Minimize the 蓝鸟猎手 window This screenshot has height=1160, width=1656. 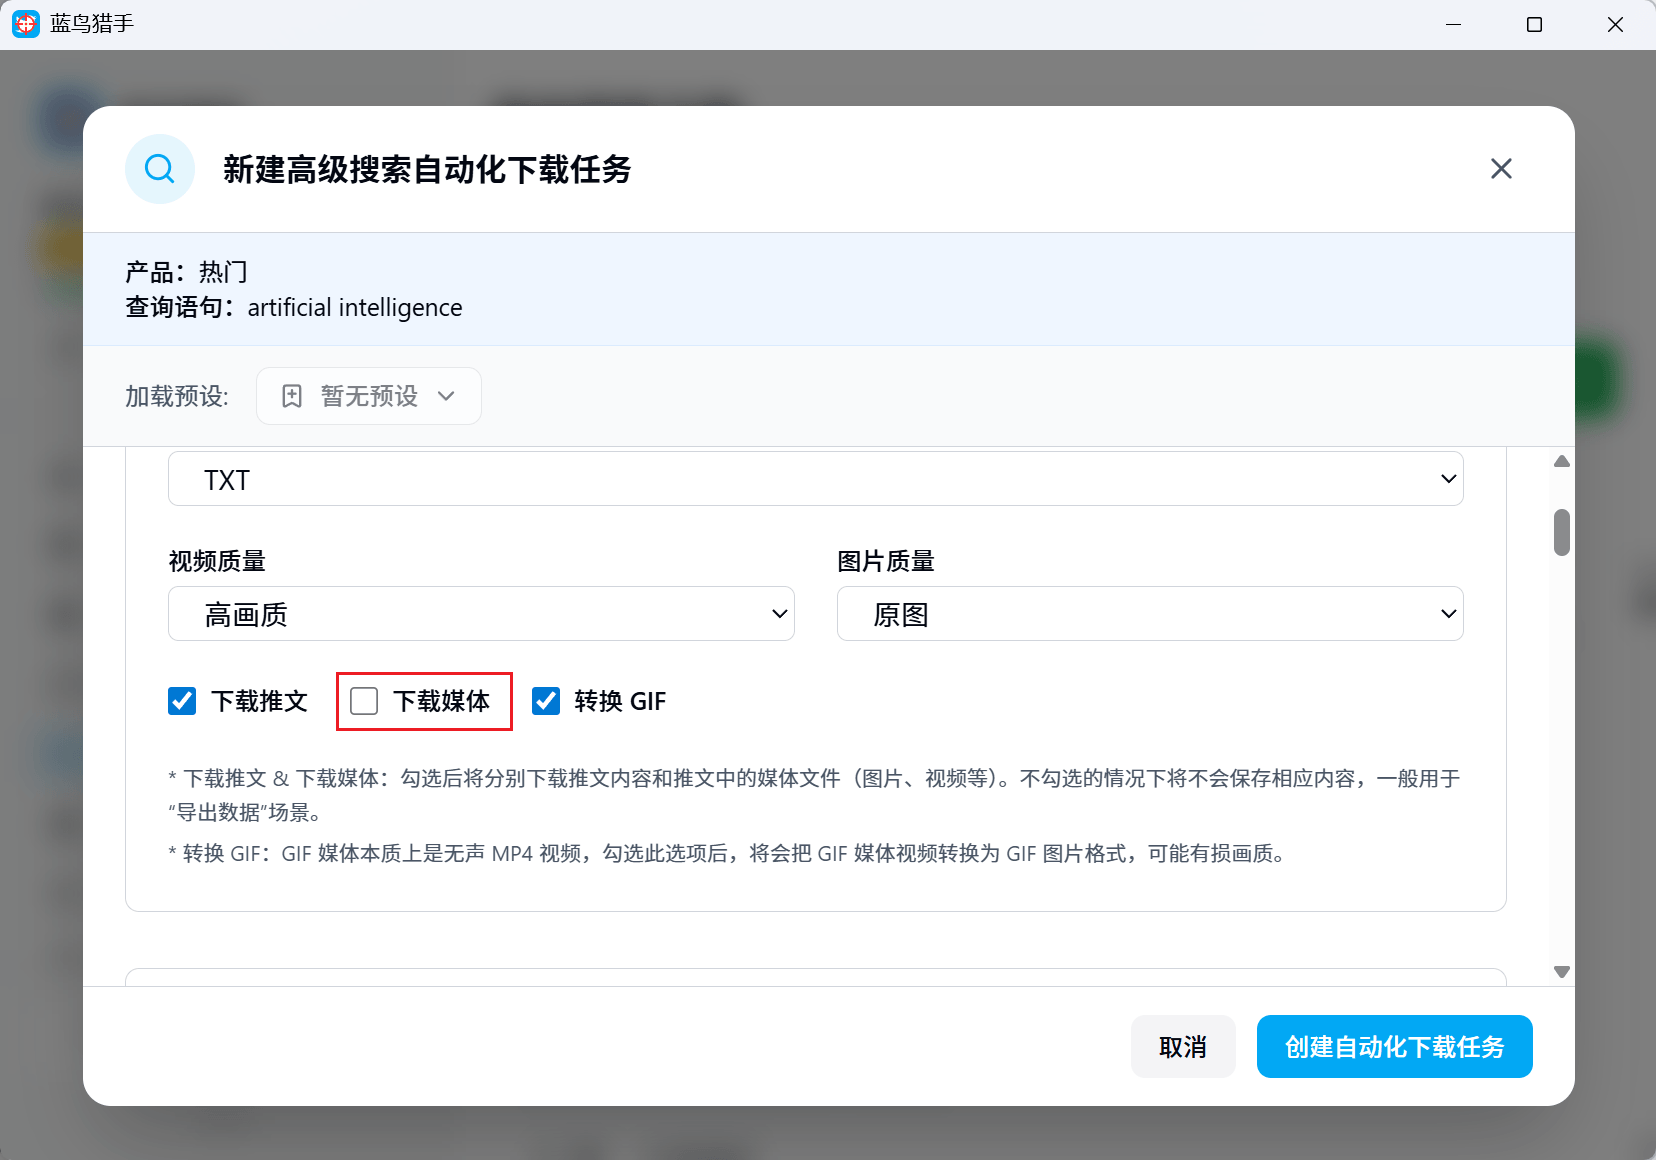(1453, 24)
